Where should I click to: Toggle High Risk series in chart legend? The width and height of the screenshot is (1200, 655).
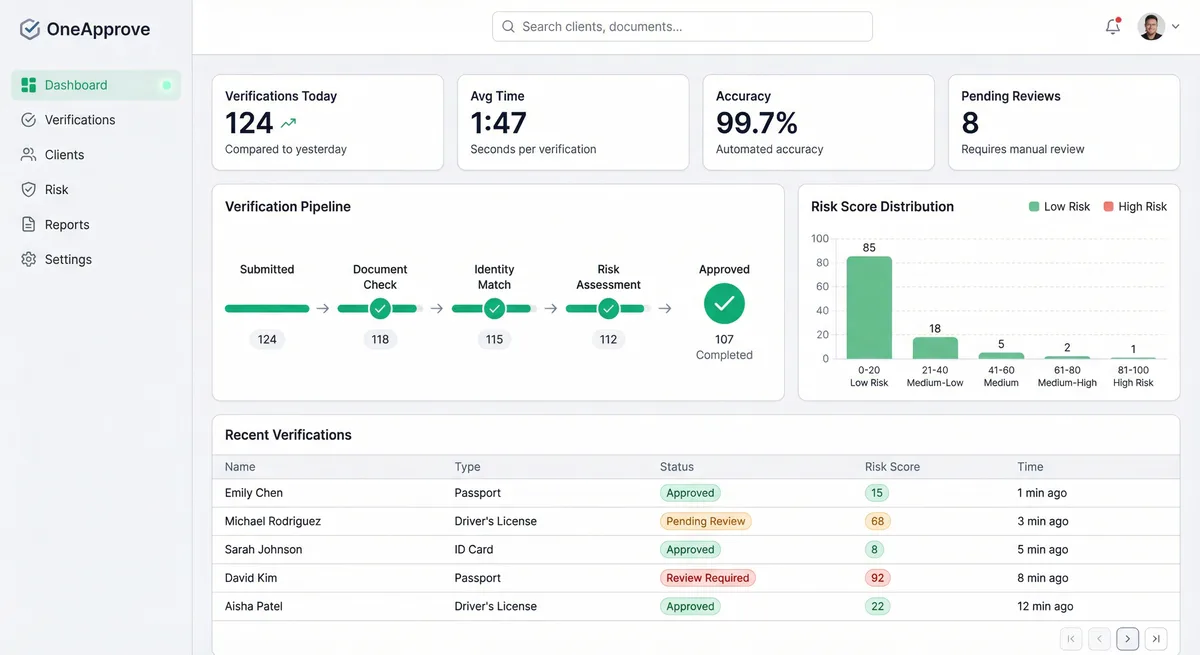[1135, 206]
